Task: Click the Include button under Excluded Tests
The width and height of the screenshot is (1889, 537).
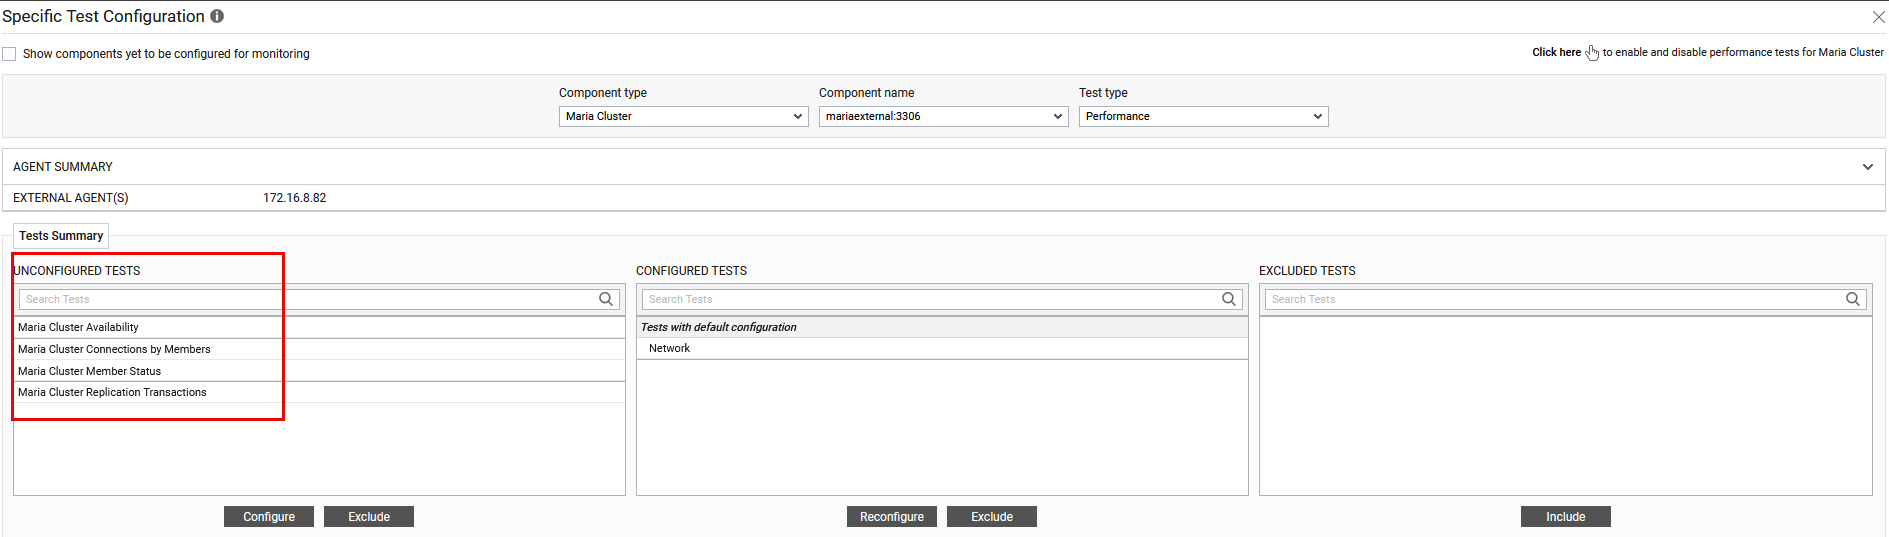Action: click(1565, 517)
